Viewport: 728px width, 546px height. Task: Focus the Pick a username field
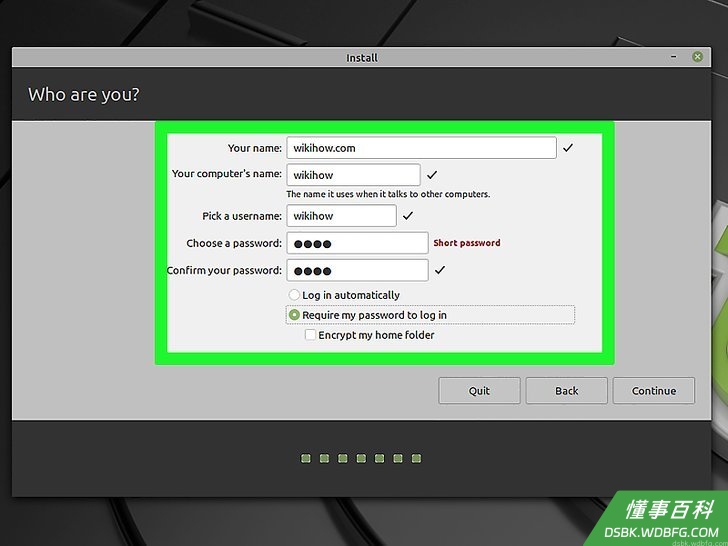click(341, 215)
